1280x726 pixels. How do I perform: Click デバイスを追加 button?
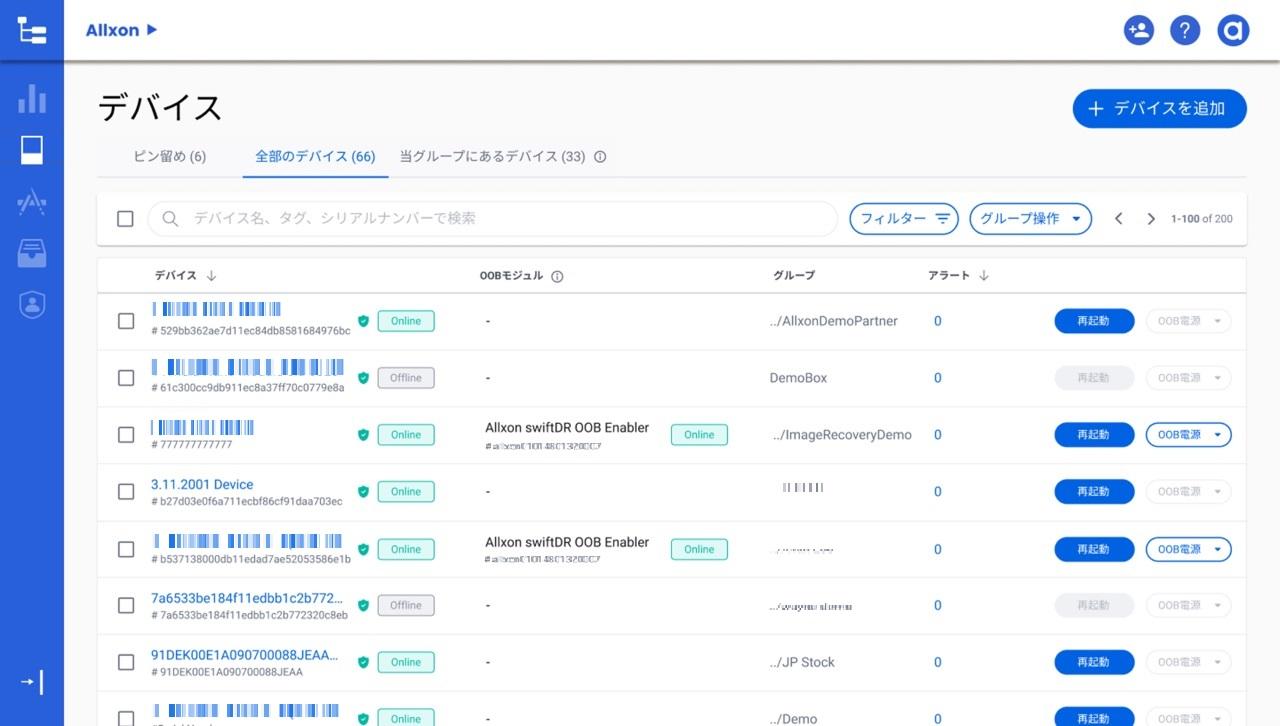(1160, 109)
